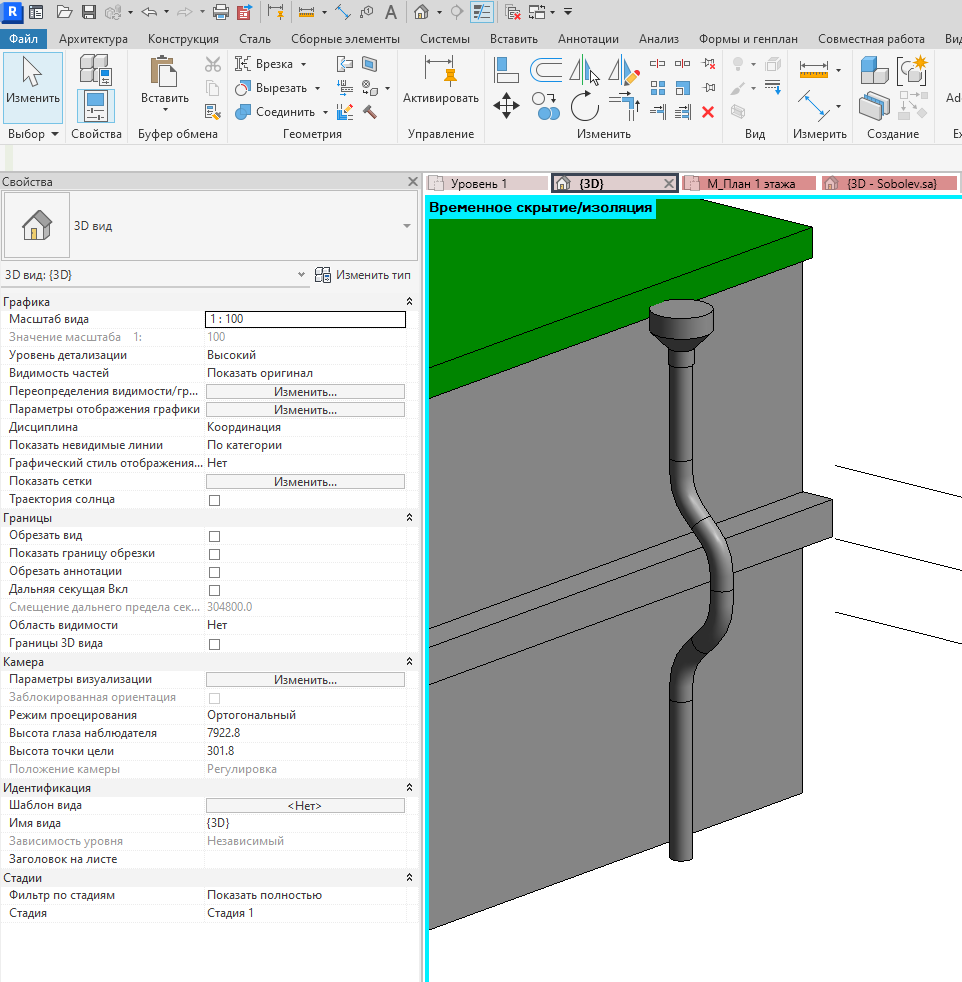
Task: Switch to the М_План 1 этажа view tab
Action: click(x=750, y=183)
